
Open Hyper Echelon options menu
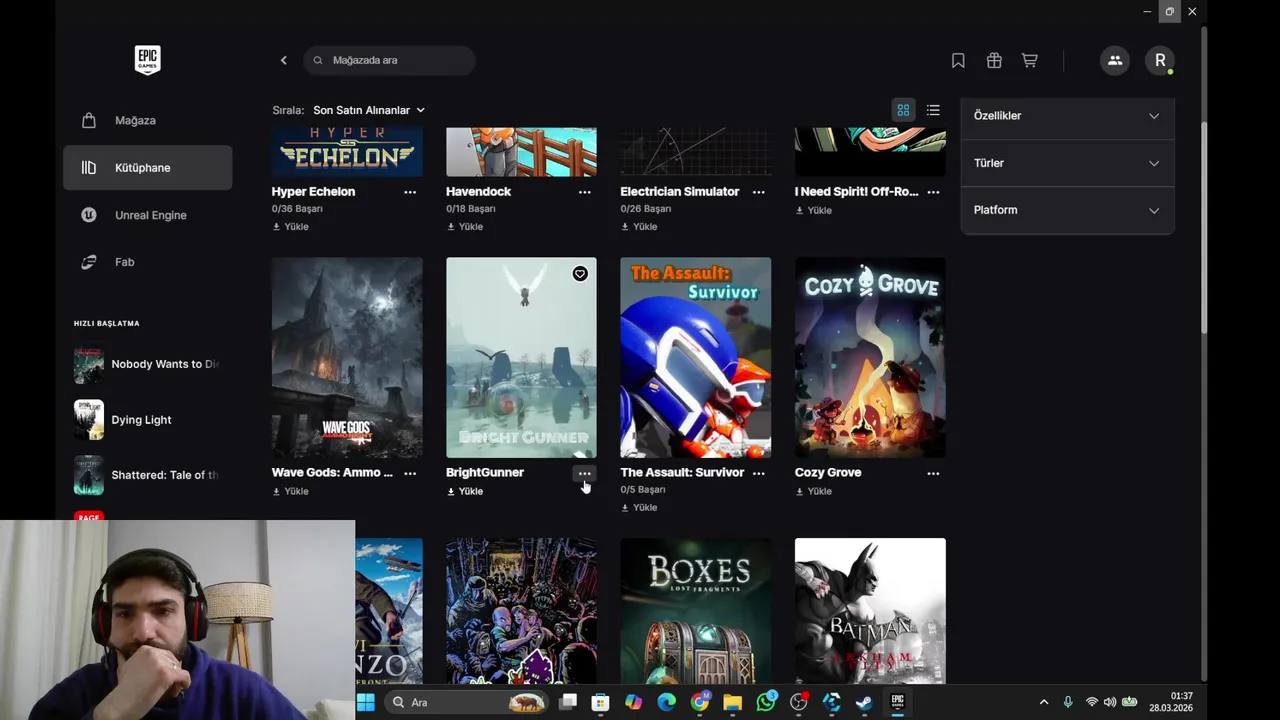coord(410,192)
